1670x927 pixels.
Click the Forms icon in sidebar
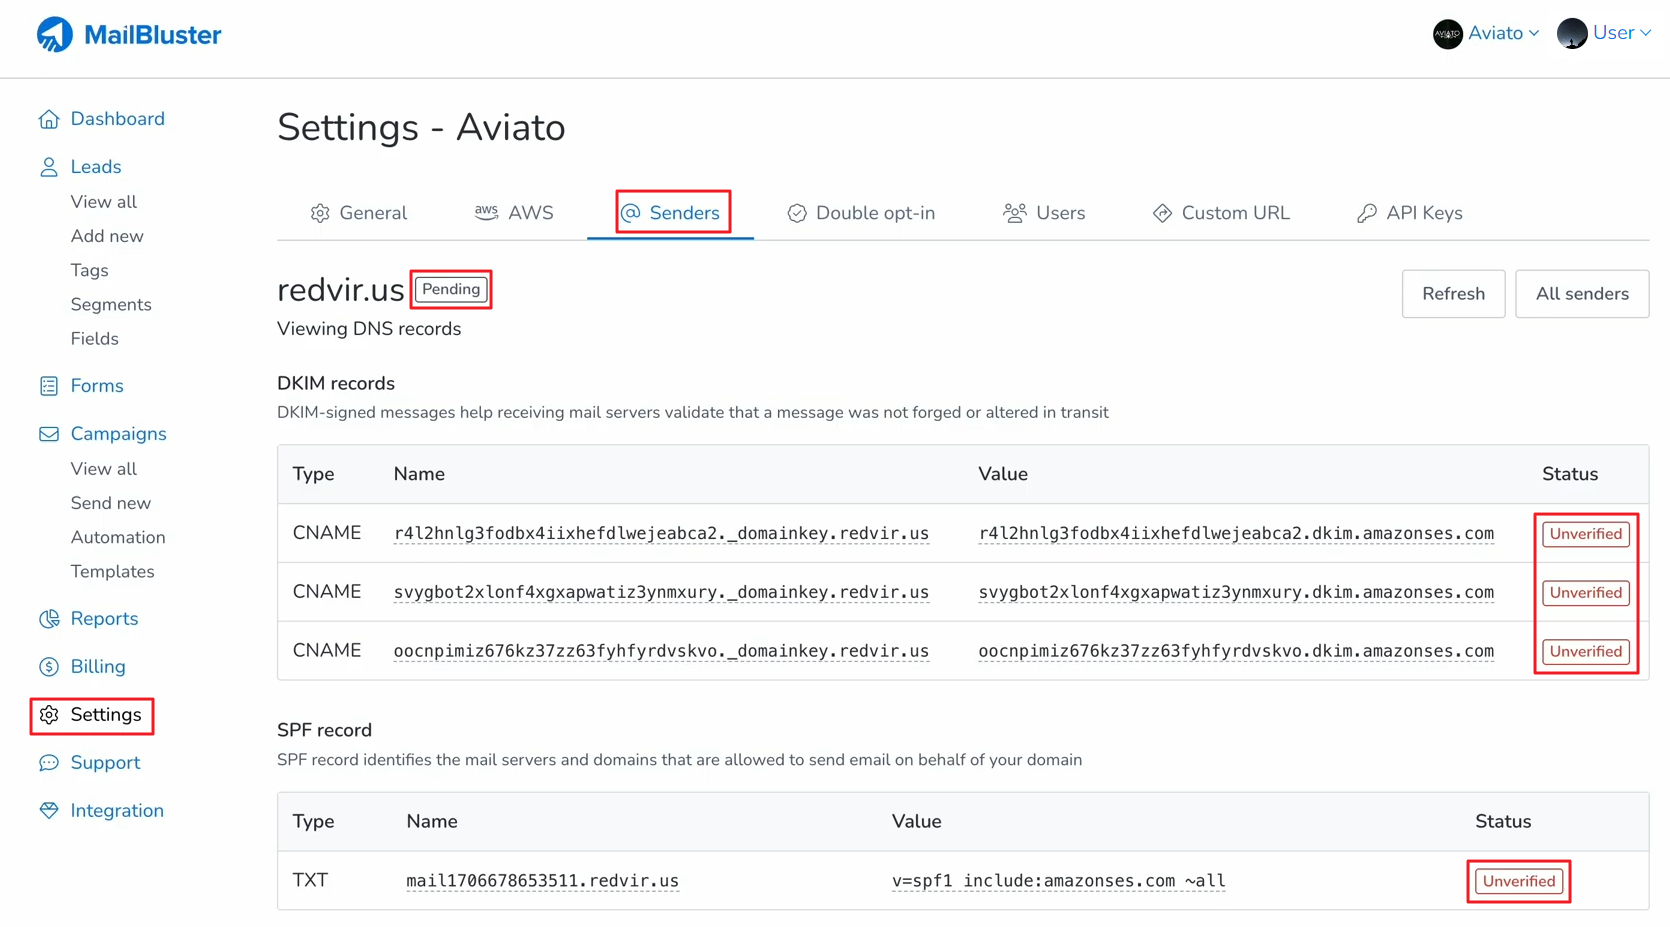[49, 386]
